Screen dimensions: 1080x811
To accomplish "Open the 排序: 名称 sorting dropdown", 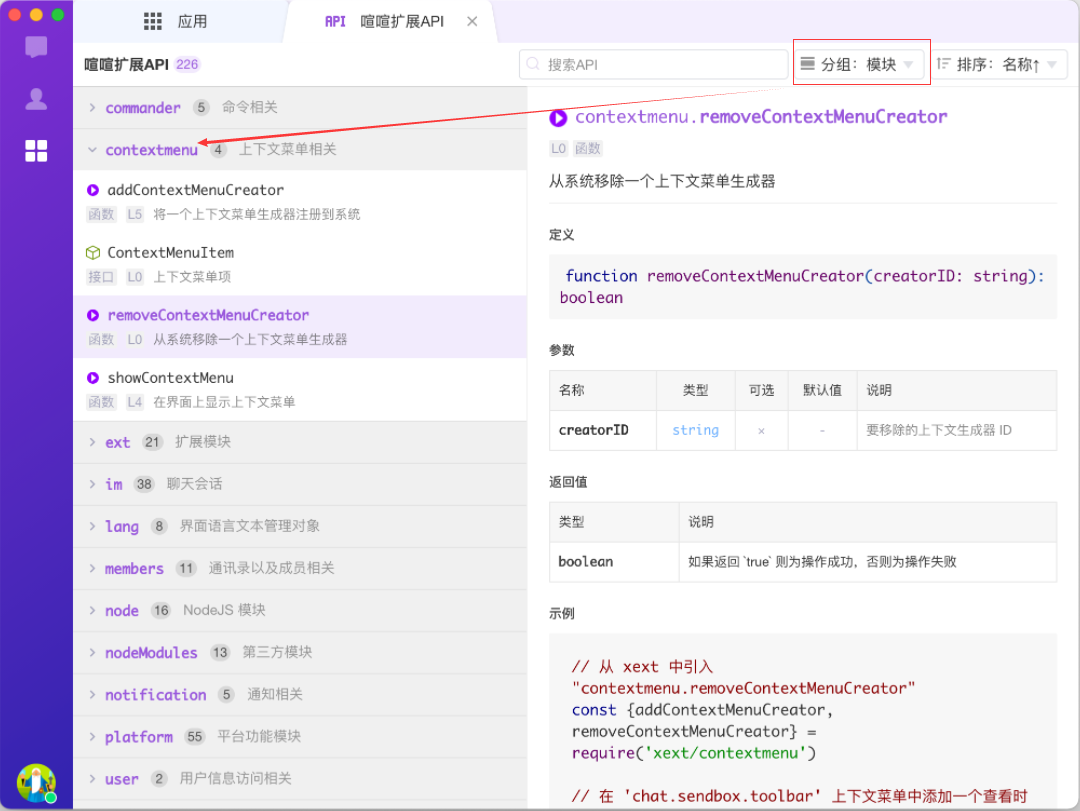I will pyautogui.click(x=997, y=65).
